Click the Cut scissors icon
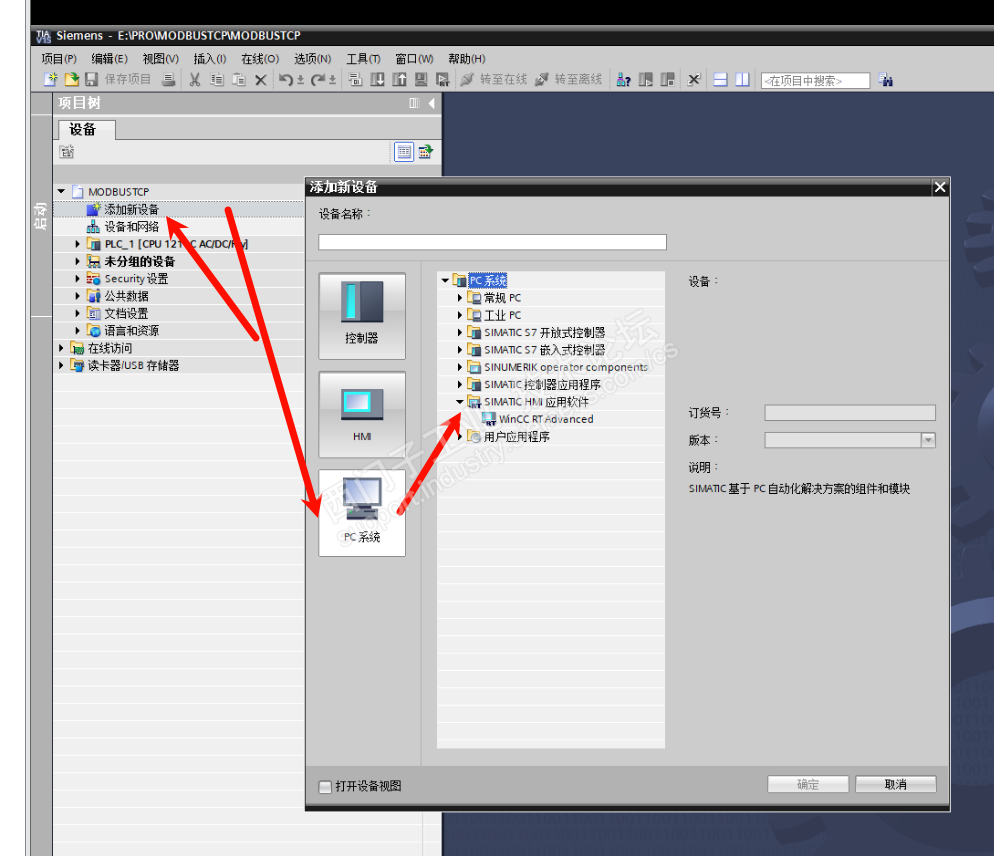The height and width of the screenshot is (856, 994). 195,79
